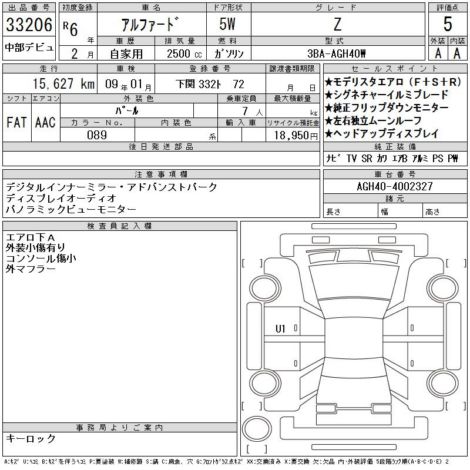Click the lot number 33206
The width and height of the screenshot is (470, 470).
[29, 25]
